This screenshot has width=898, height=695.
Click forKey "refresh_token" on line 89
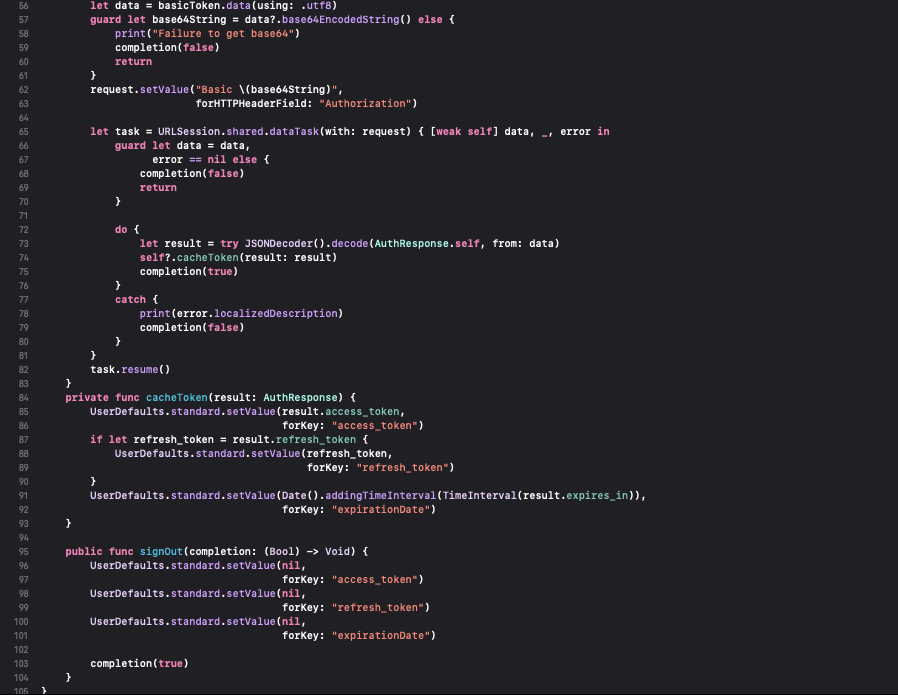(380, 468)
